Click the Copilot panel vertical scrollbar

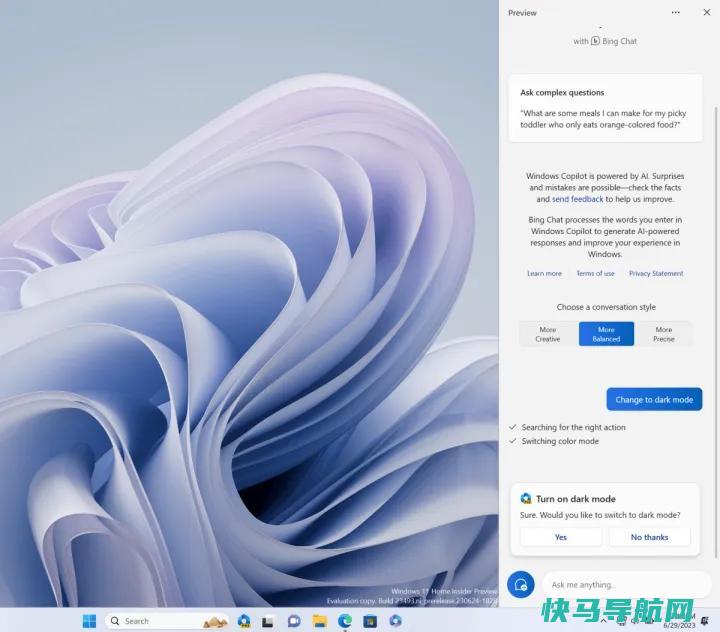(715, 331)
